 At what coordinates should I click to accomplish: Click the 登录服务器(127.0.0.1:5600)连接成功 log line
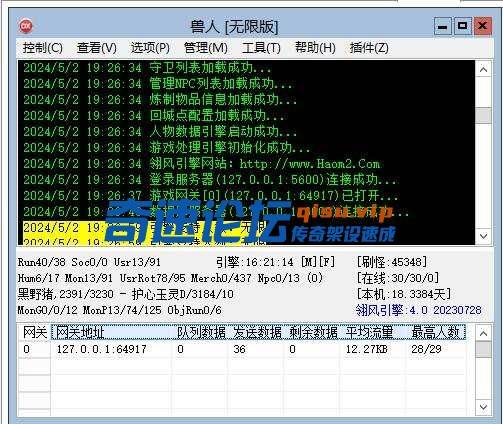210,180
